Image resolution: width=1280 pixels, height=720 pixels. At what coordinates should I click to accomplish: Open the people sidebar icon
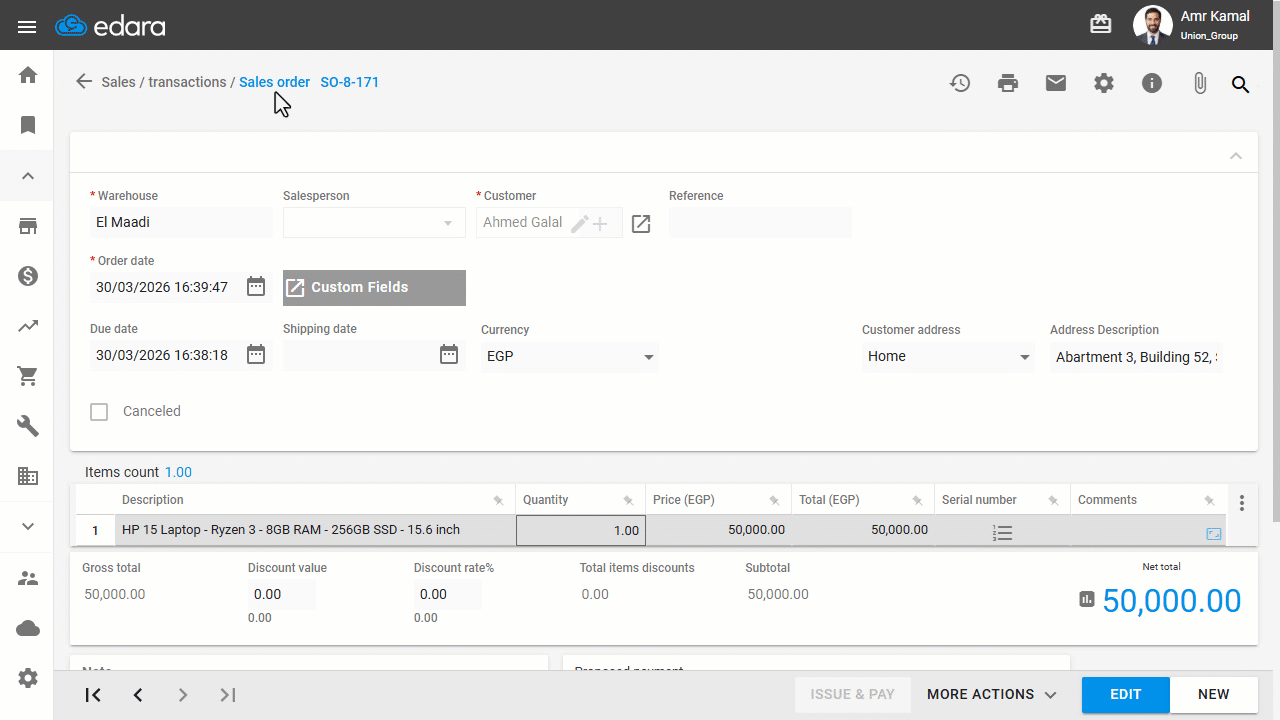28,578
